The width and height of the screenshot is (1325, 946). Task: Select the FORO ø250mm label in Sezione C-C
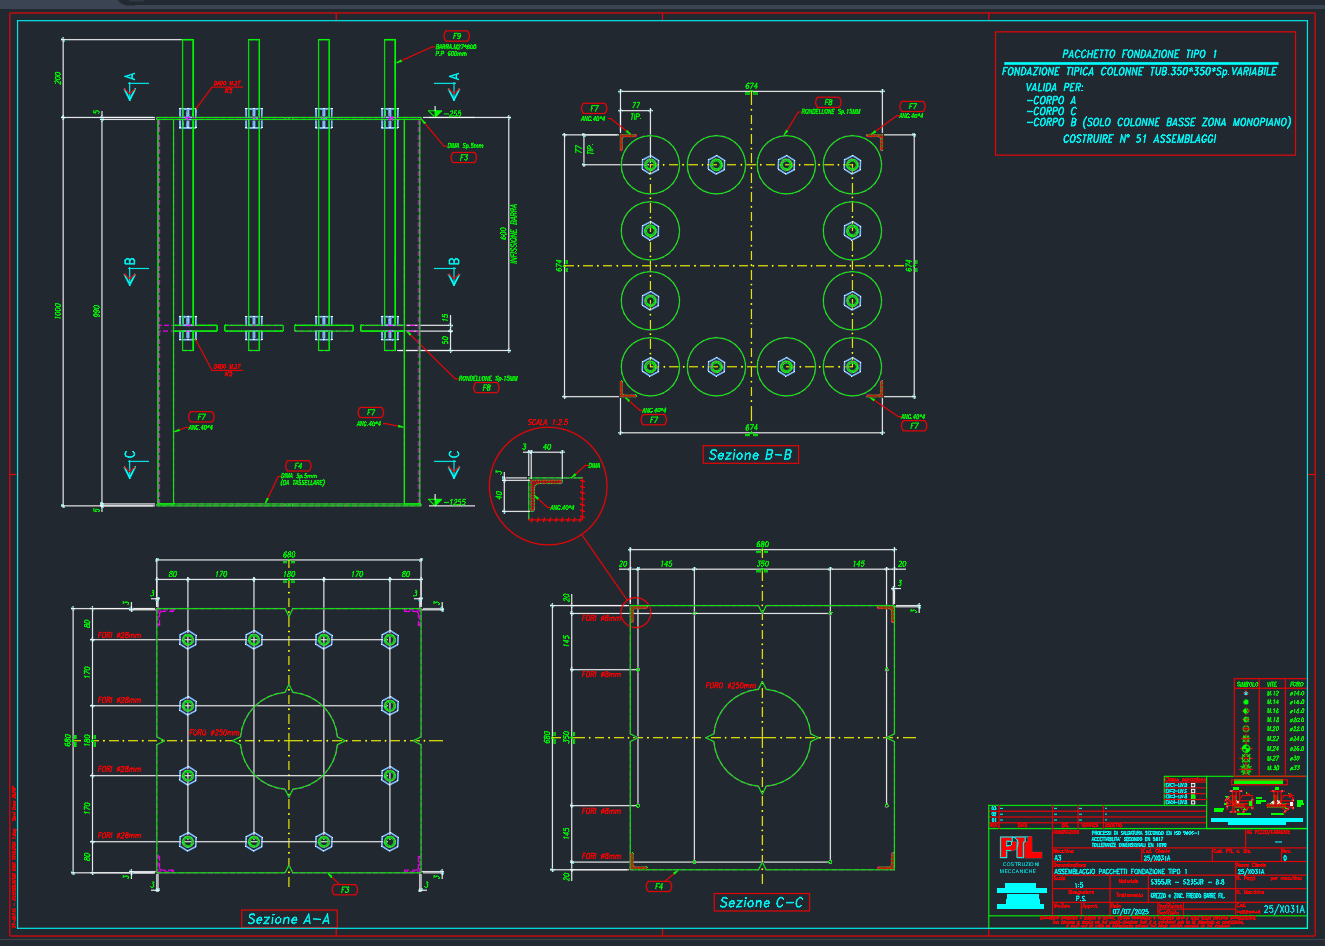tap(728, 686)
